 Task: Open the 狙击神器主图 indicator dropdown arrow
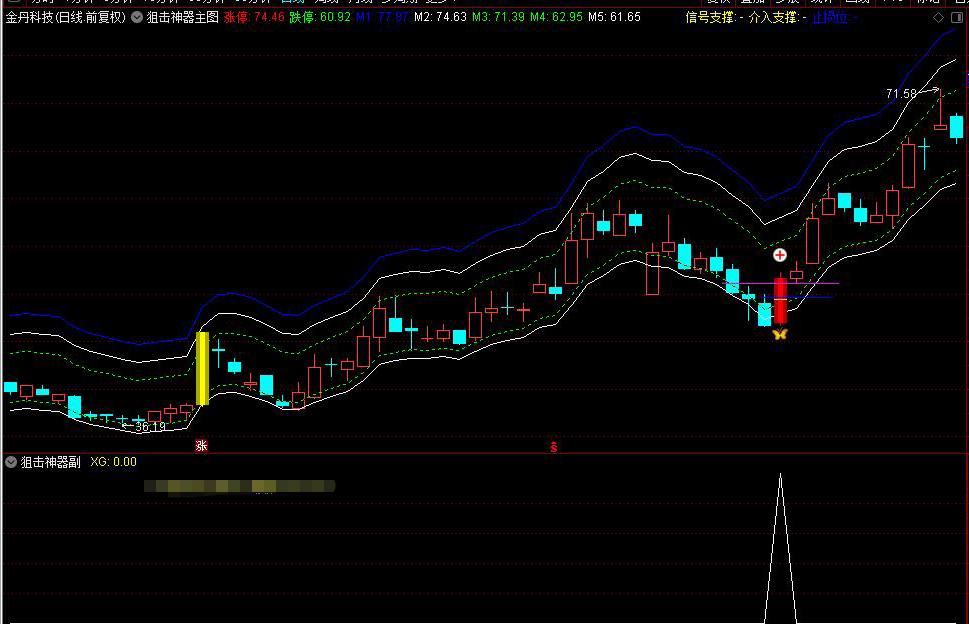[x=137, y=17]
